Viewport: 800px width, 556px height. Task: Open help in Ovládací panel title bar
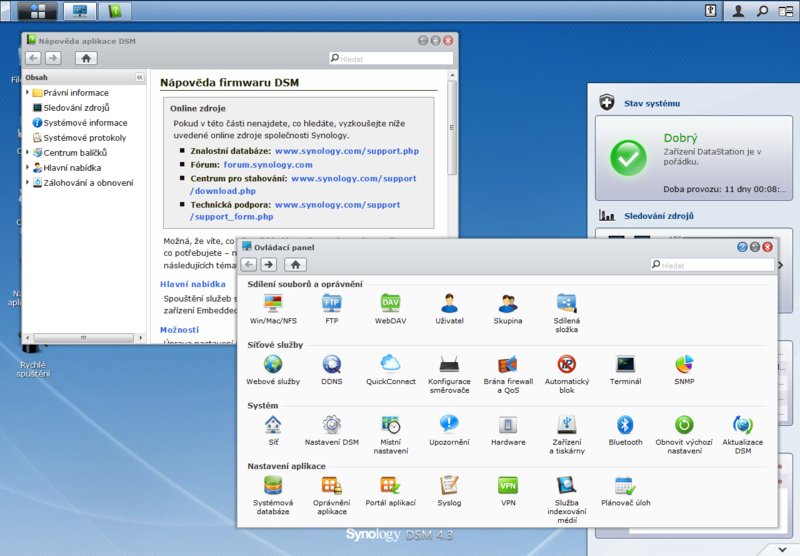742,247
